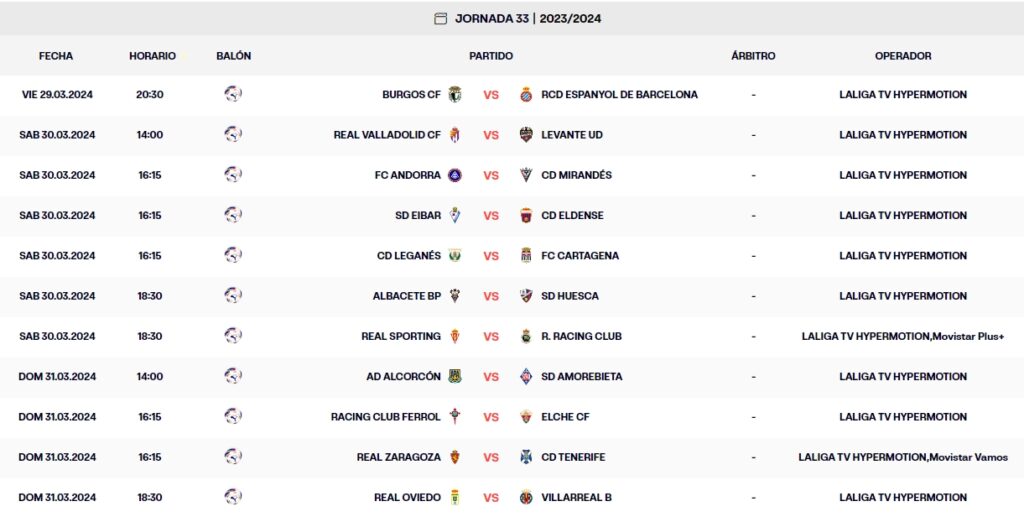Click the Real Zaragoza crest icon

click(x=455, y=457)
